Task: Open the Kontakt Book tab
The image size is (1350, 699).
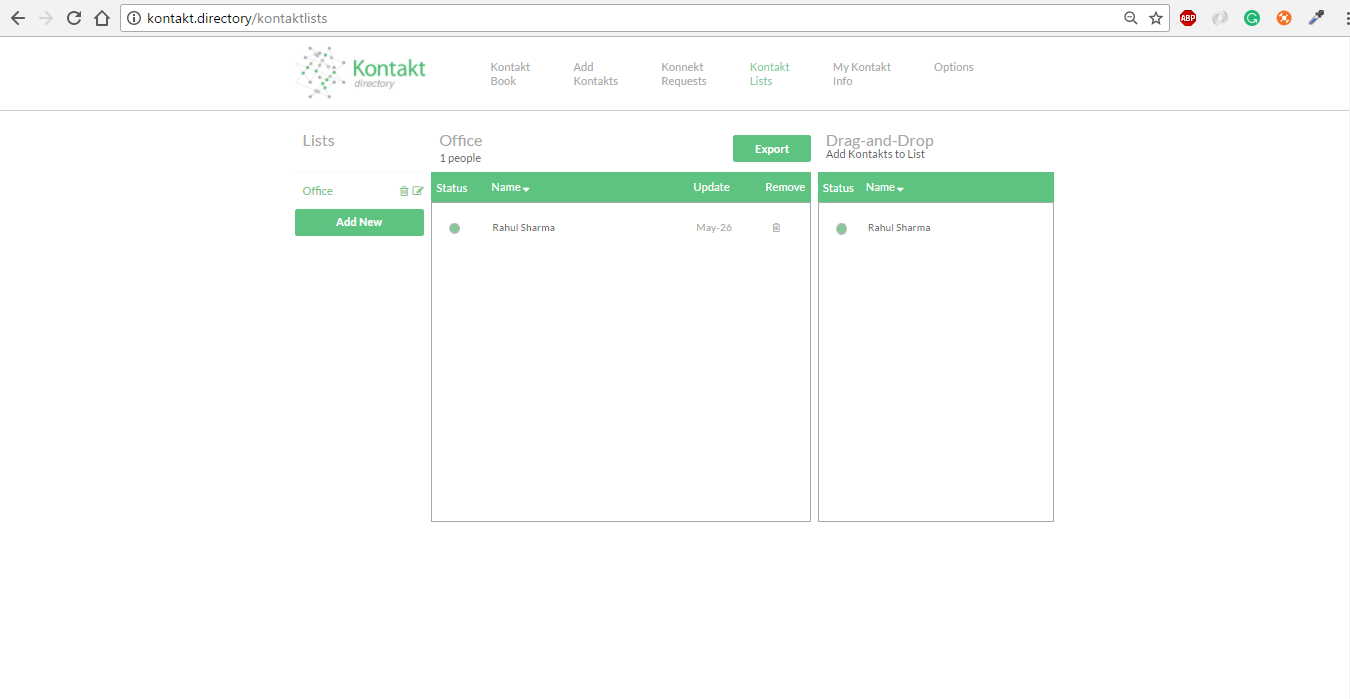Action: [x=510, y=74]
